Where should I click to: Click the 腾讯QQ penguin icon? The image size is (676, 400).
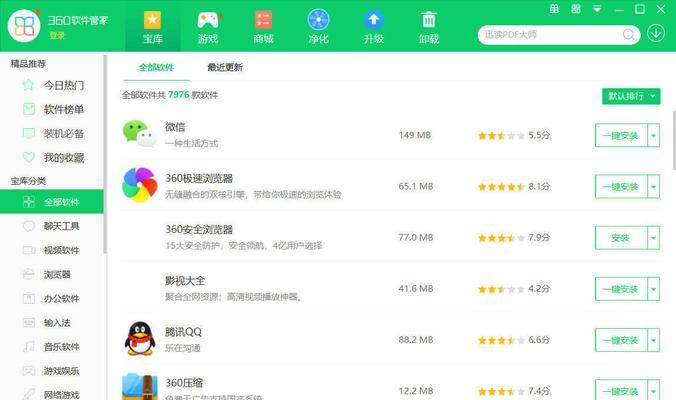click(x=140, y=338)
